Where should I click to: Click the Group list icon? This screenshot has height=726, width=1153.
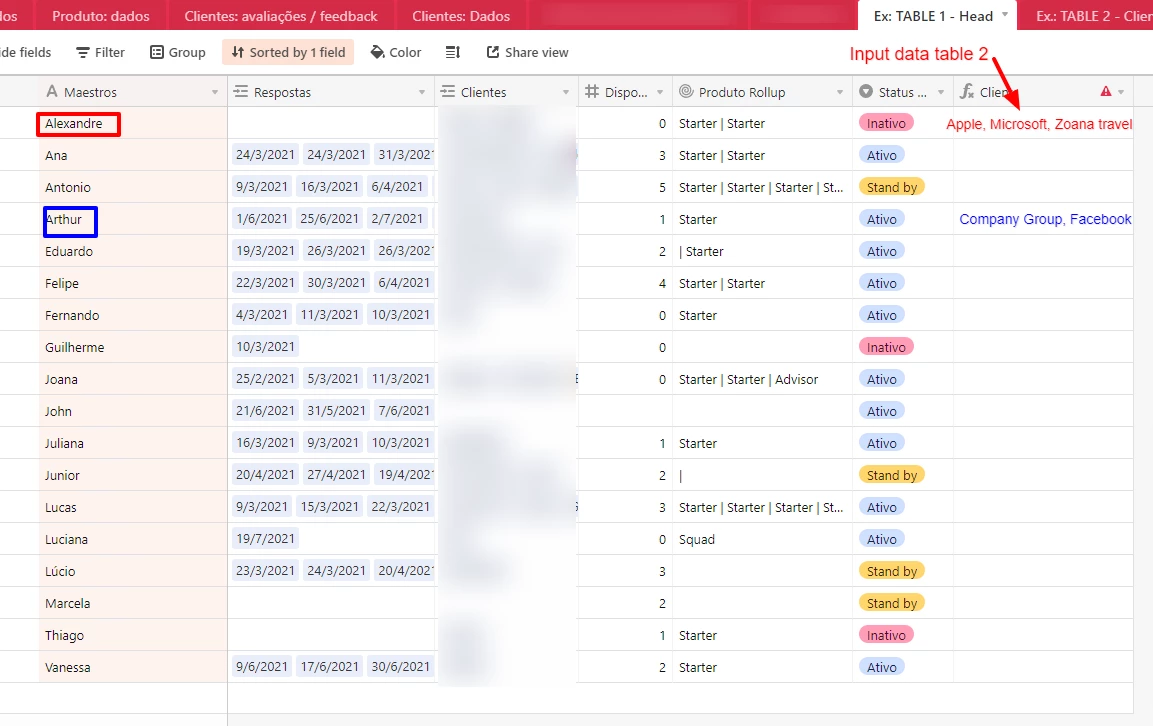pos(157,52)
